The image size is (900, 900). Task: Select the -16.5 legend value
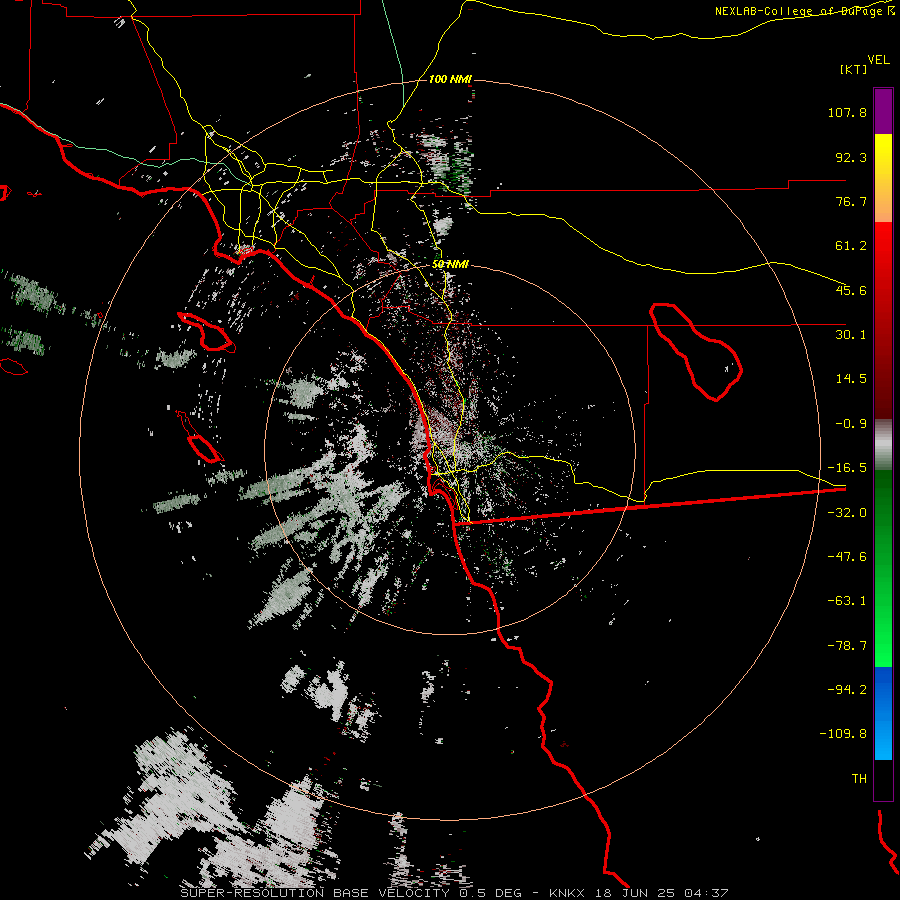847,468
